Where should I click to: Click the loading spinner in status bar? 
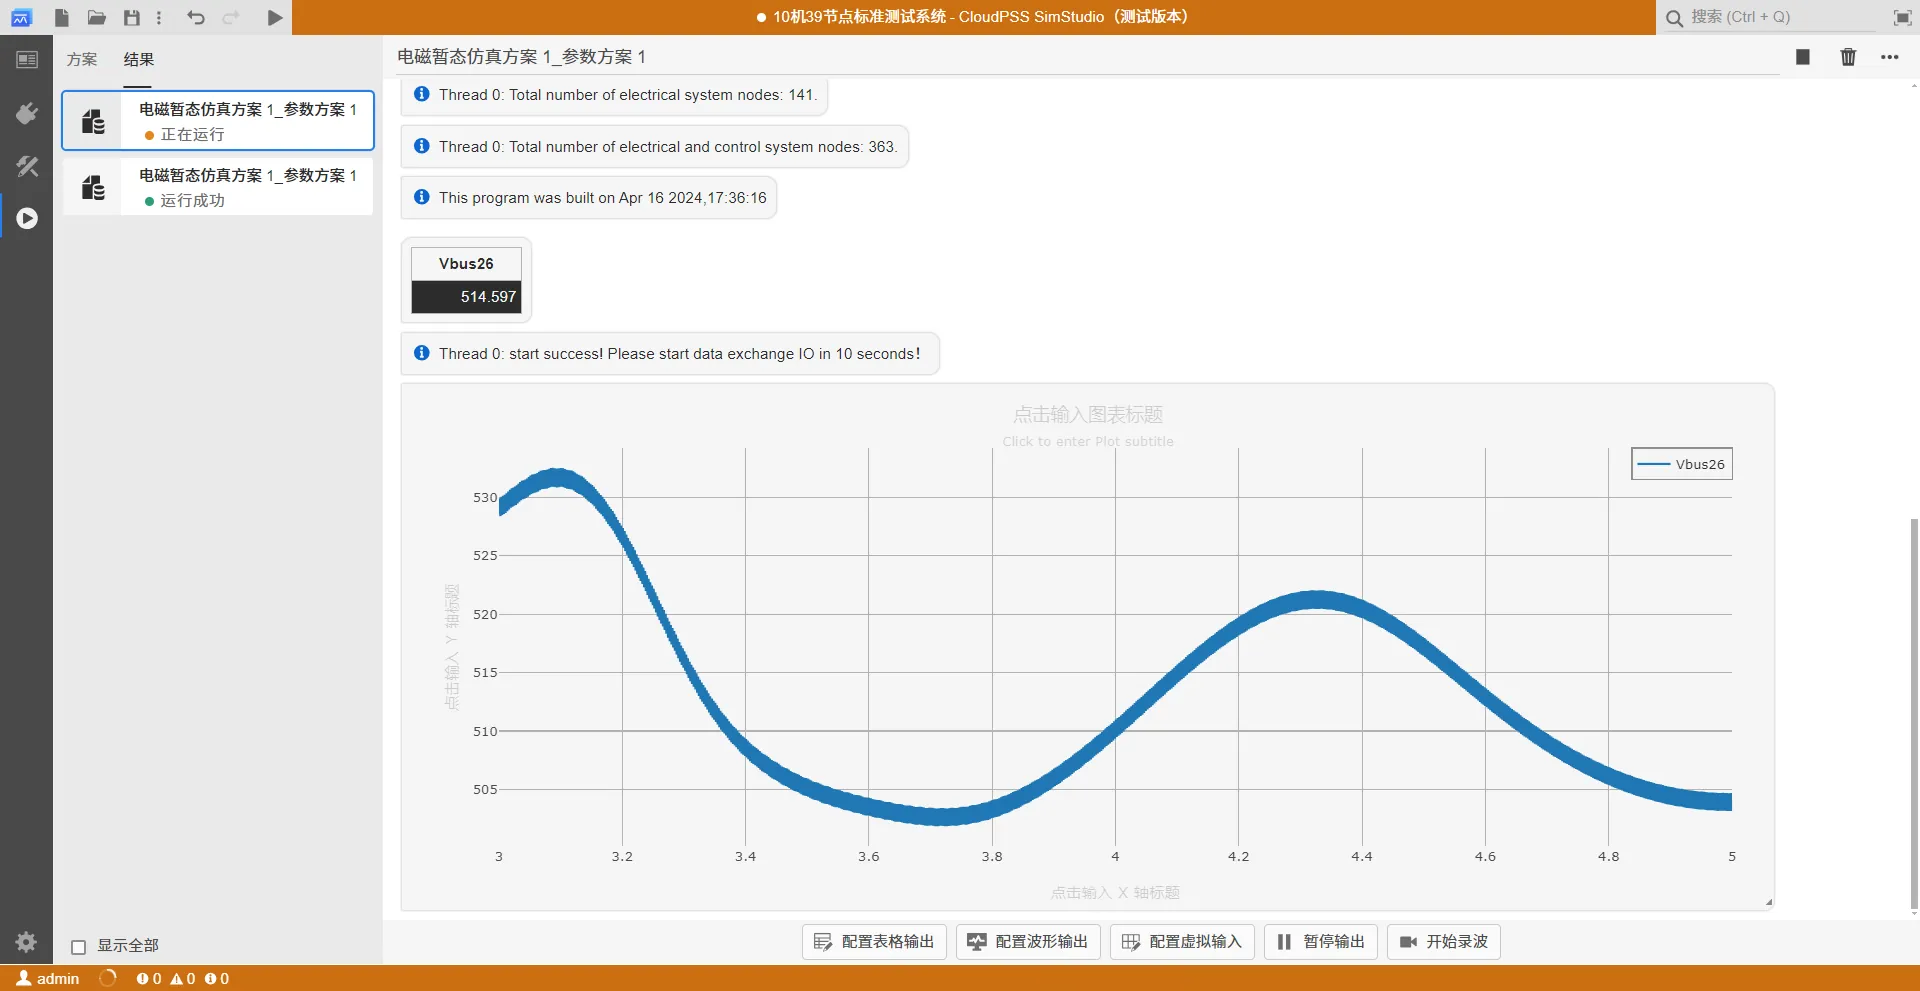click(108, 978)
